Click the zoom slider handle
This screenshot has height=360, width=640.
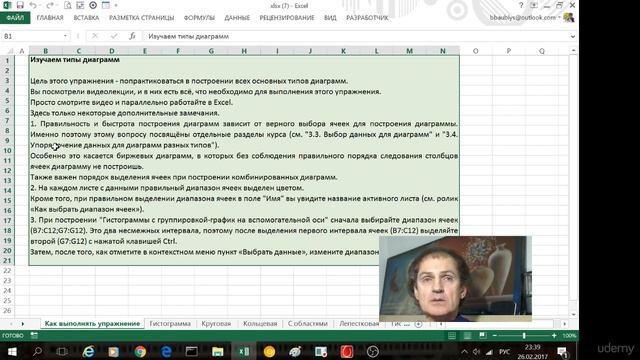524,336
